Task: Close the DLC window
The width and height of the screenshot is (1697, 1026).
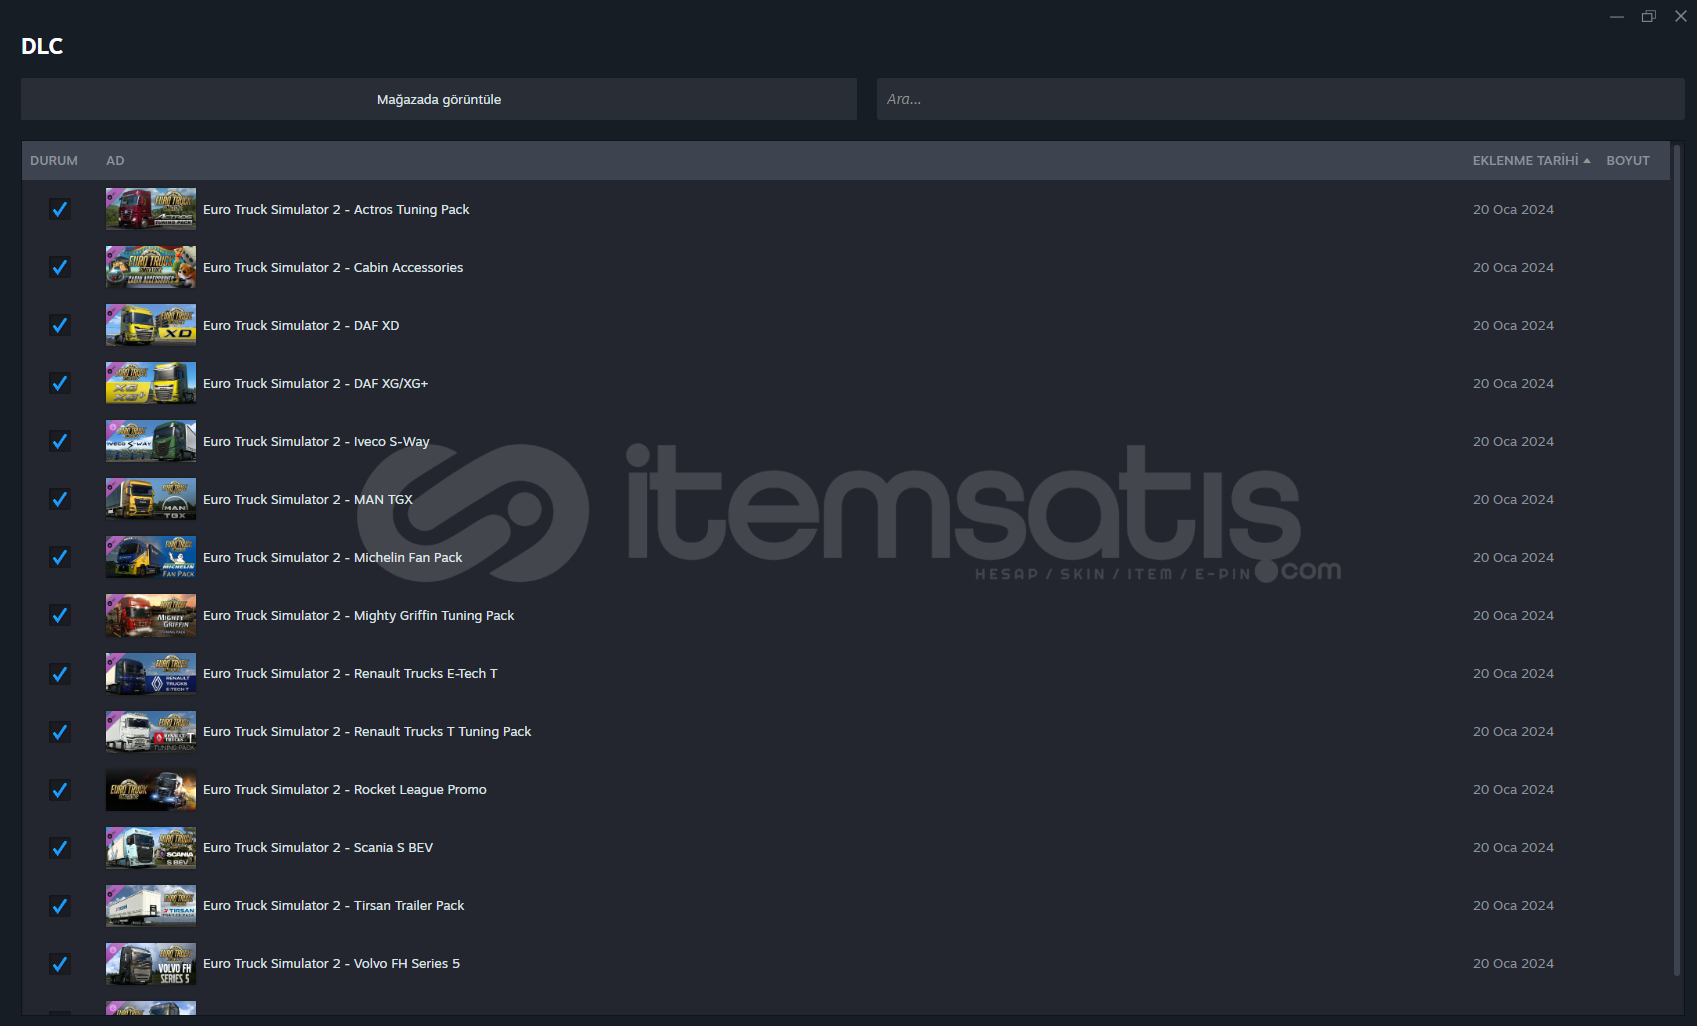Action: tap(1681, 16)
